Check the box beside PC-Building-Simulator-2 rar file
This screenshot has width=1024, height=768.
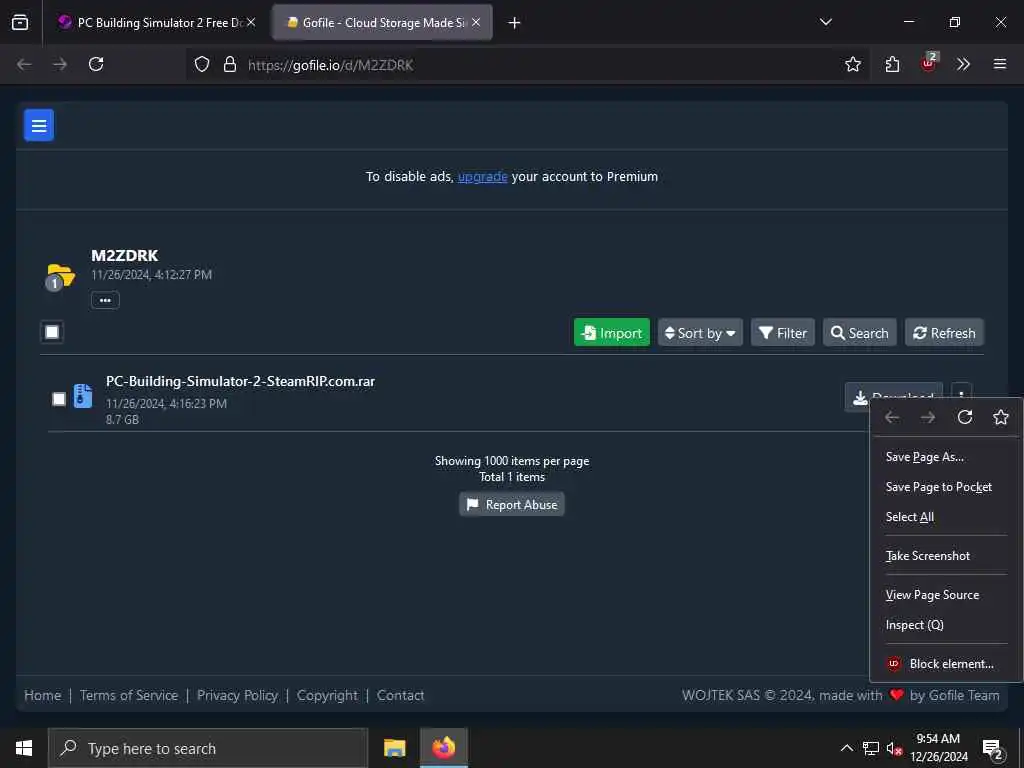(59, 398)
